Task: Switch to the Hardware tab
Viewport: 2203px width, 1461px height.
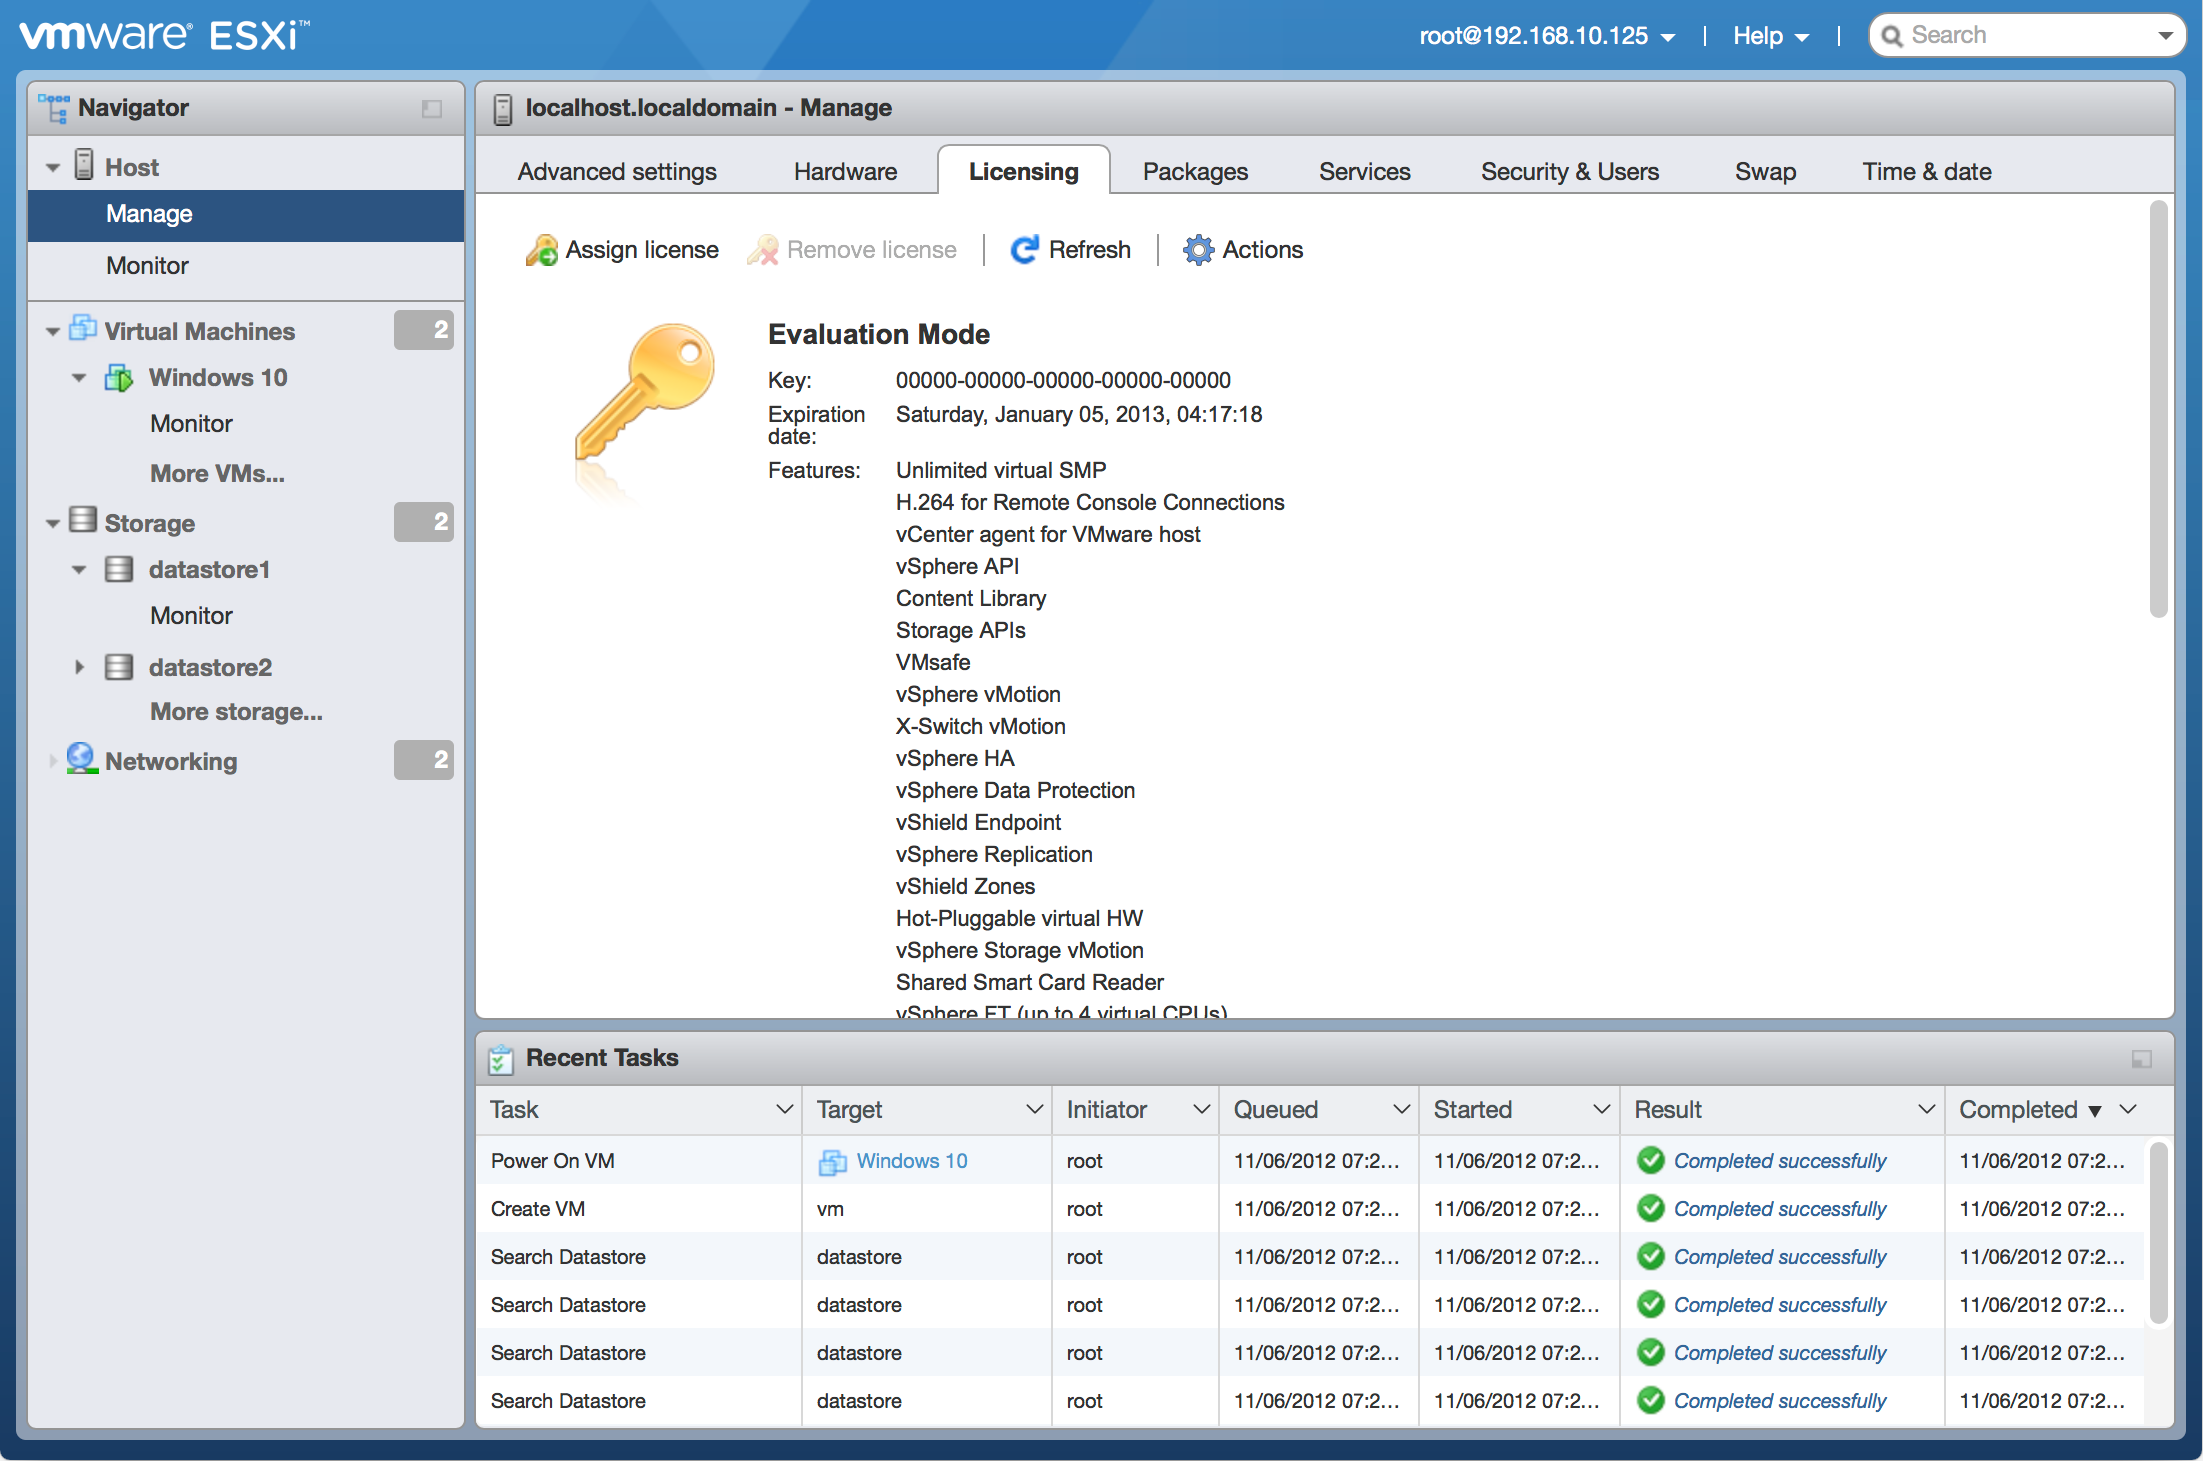Action: 845,172
